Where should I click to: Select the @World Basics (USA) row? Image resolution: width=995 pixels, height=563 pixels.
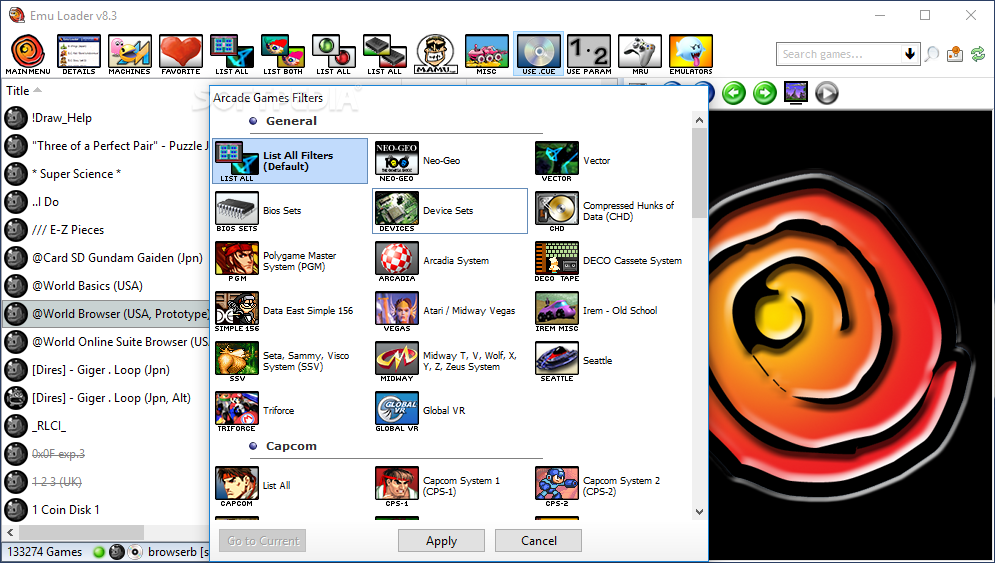(105, 286)
